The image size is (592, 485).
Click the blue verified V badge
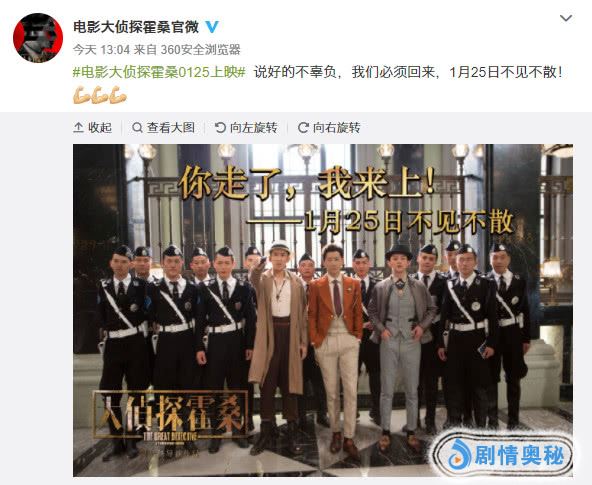(212, 27)
